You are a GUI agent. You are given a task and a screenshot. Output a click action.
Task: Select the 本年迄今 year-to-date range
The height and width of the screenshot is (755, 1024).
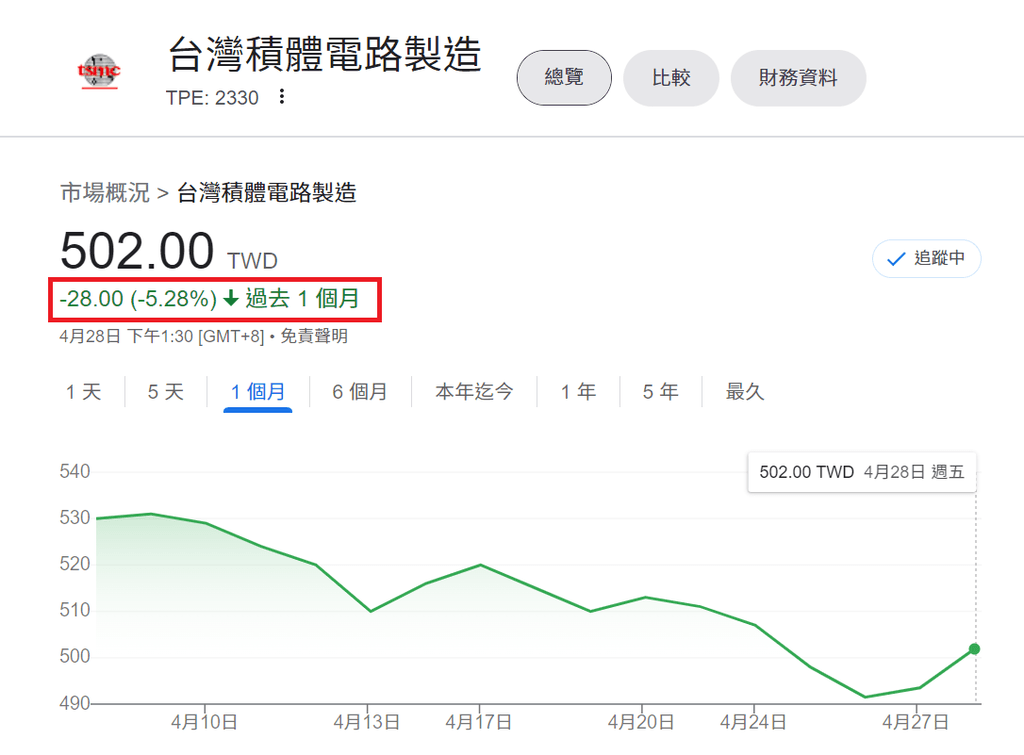pos(474,392)
